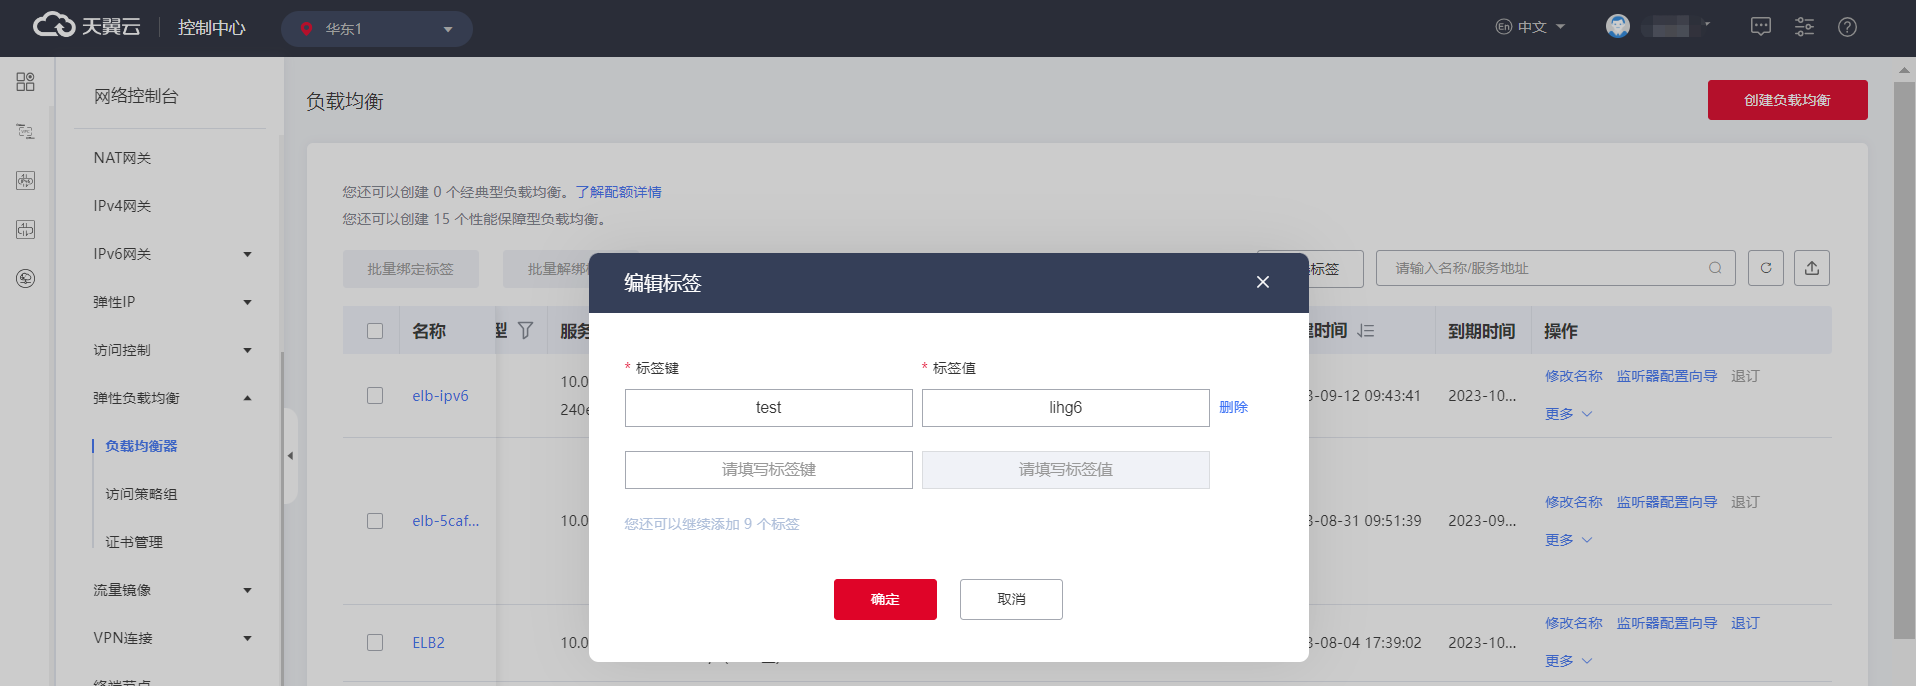This screenshot has width=1916, height=686.
Task: Open the services grid icon in left rail
Action: (26, 82)
